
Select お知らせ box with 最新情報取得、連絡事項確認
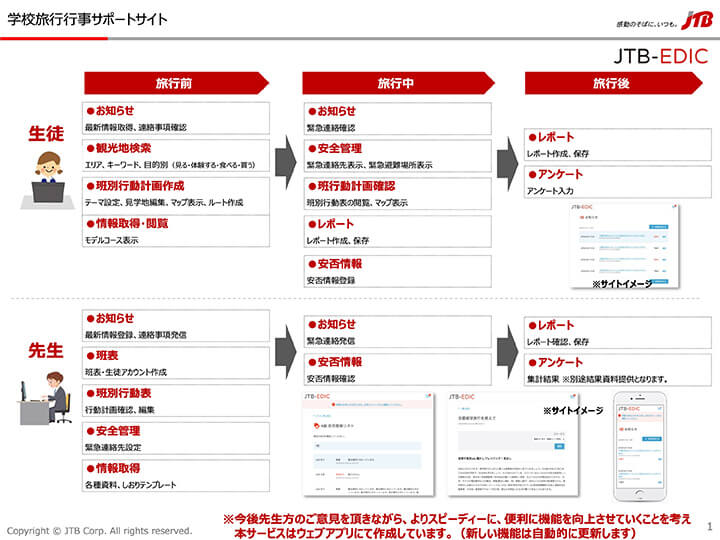coord(176,118)
